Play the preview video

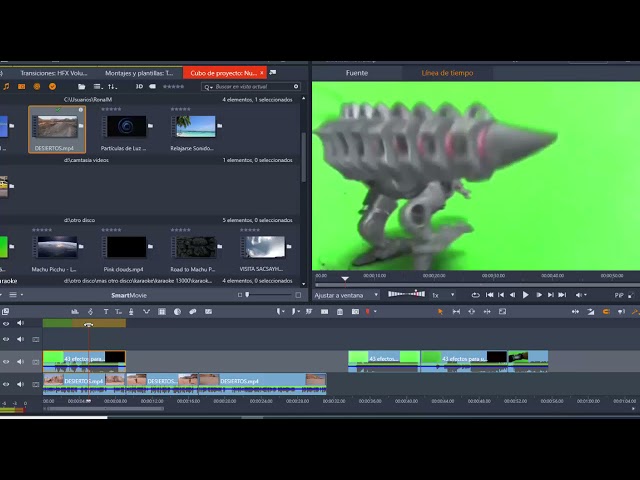click(x=525, y=295)
